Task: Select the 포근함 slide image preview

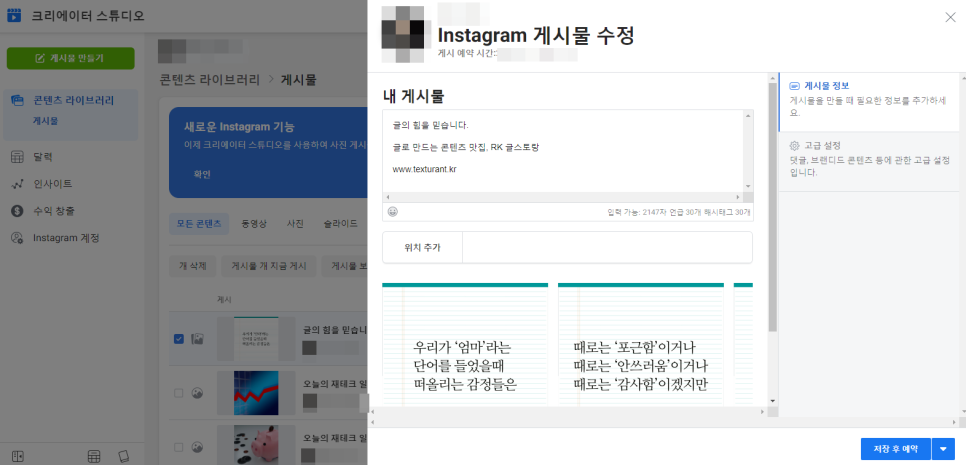Action: (641, 344)
